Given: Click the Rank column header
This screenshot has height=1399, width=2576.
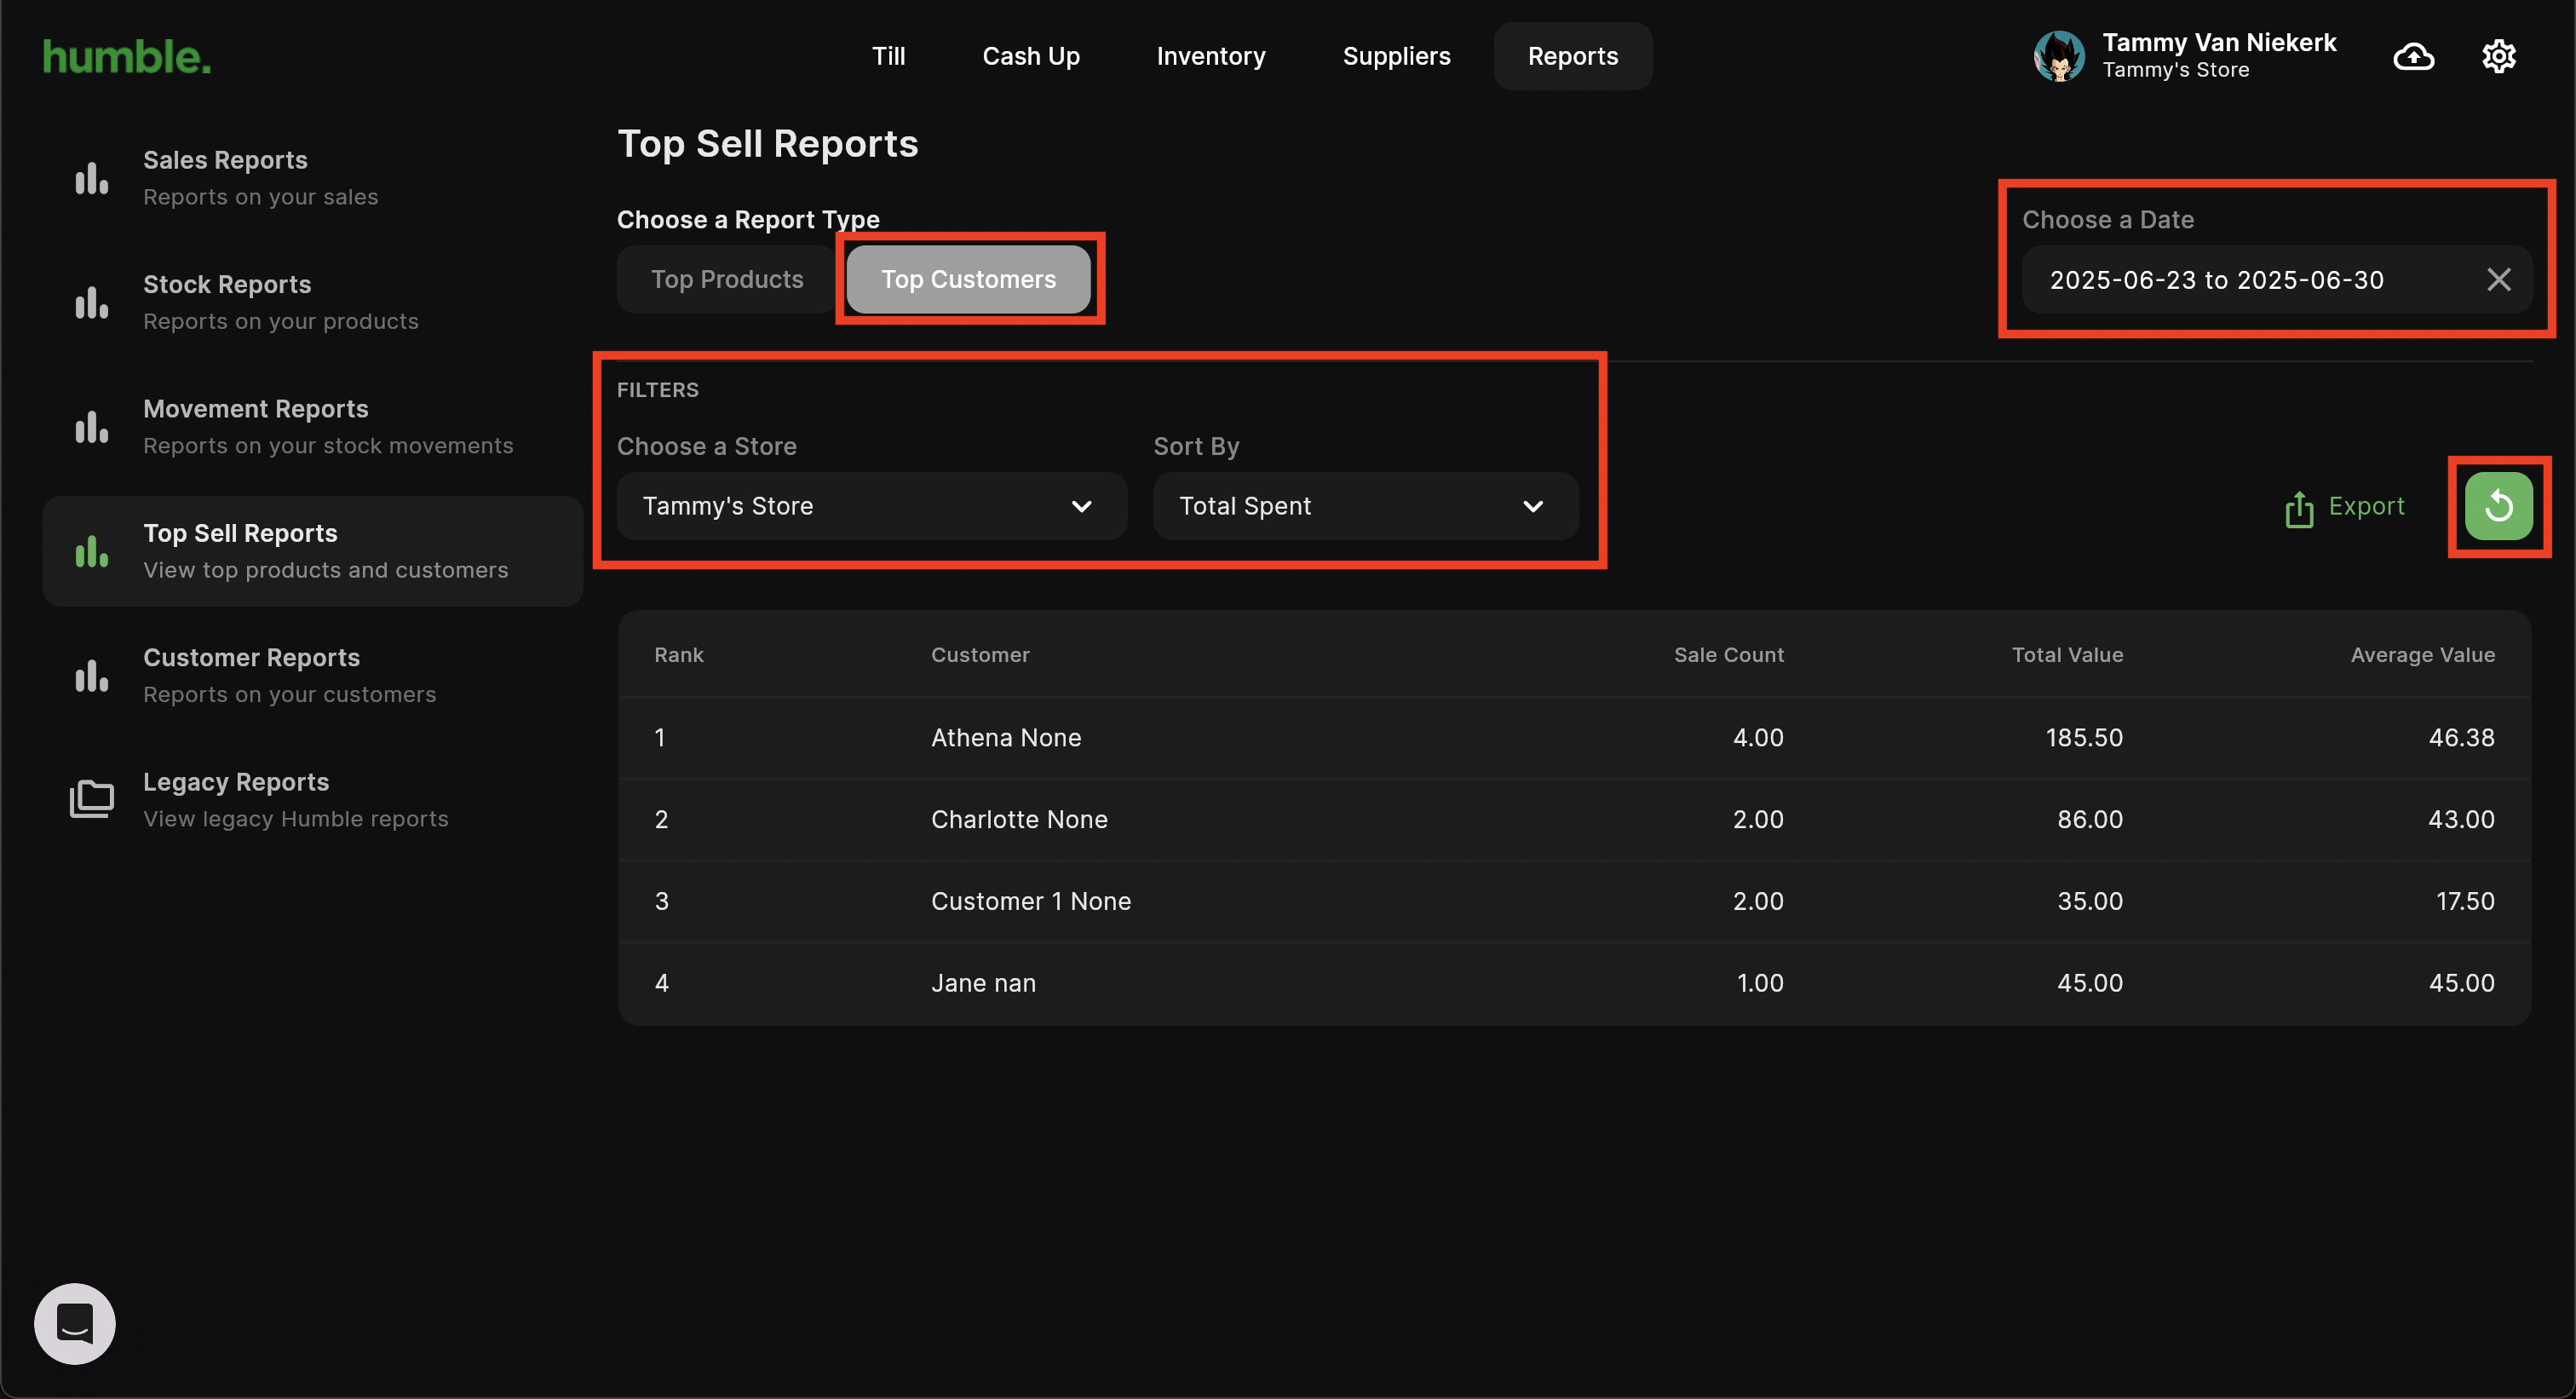Looking at the screenshot, I should [x=679, y=655].
